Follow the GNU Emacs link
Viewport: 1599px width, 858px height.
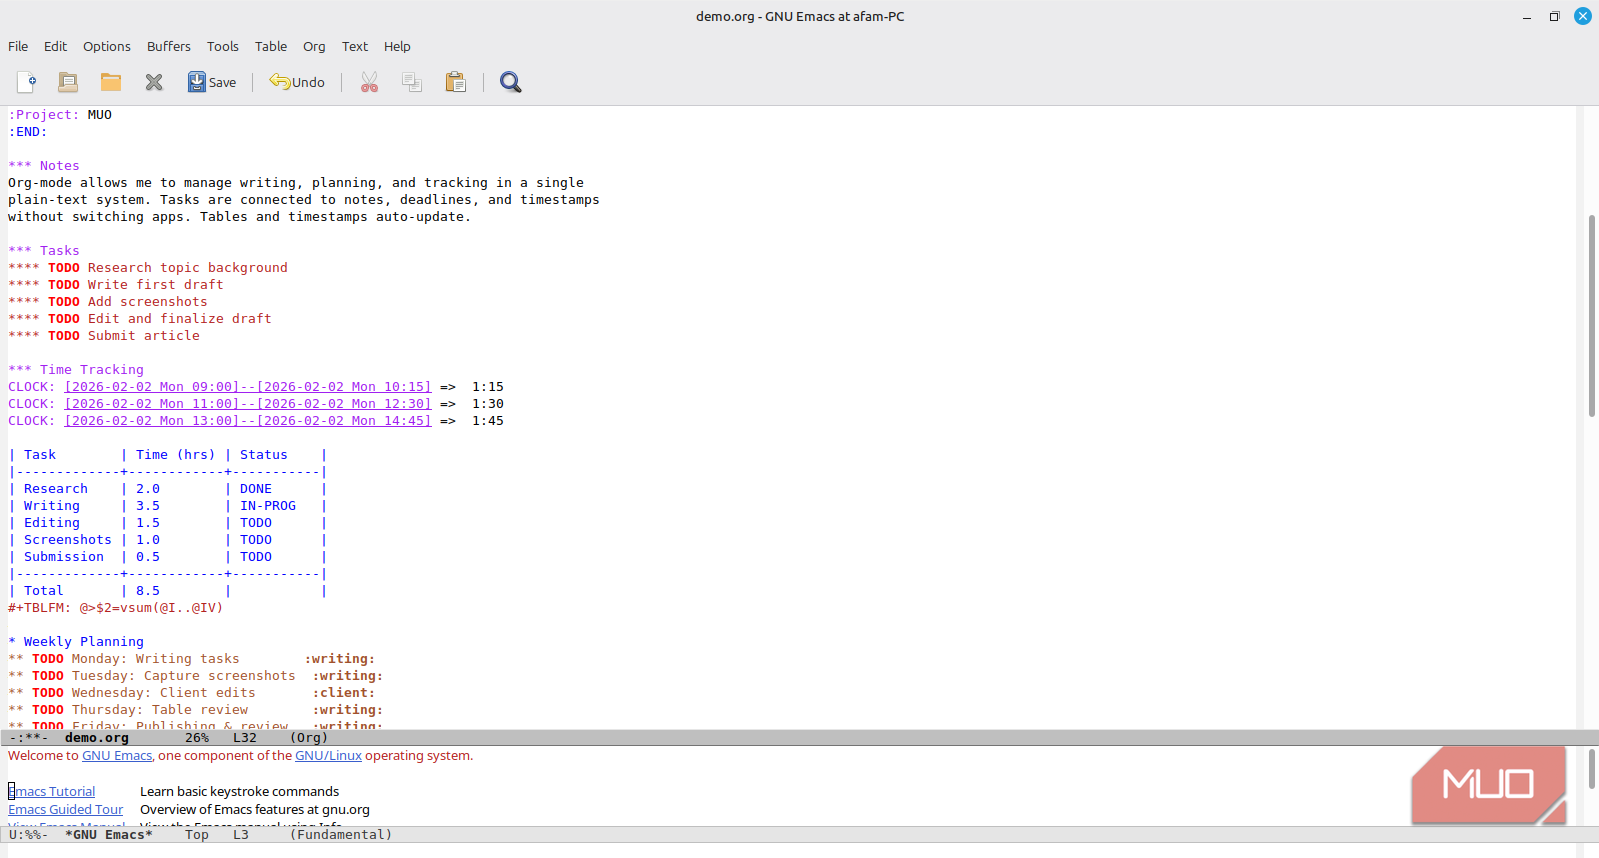[x=117, y=756]
